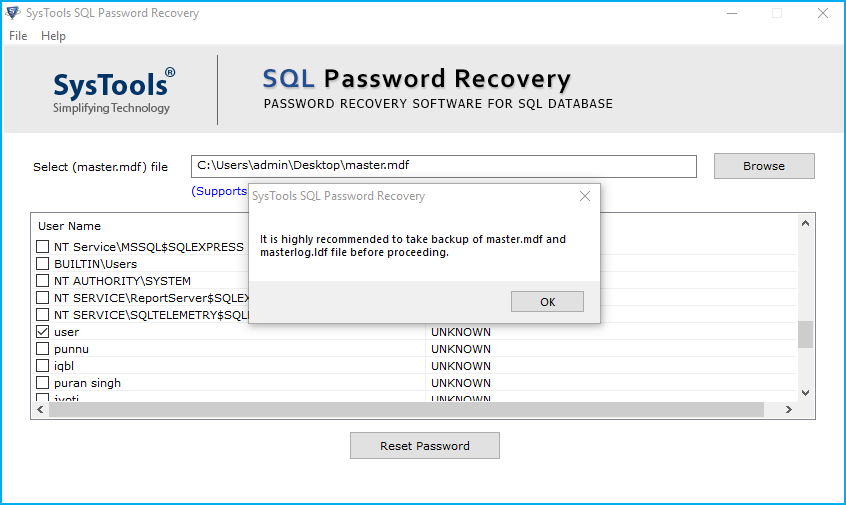Click the horizontal scrollbar thumb
The width and height of the screenshot is (846, 505).
click(406, 410)
